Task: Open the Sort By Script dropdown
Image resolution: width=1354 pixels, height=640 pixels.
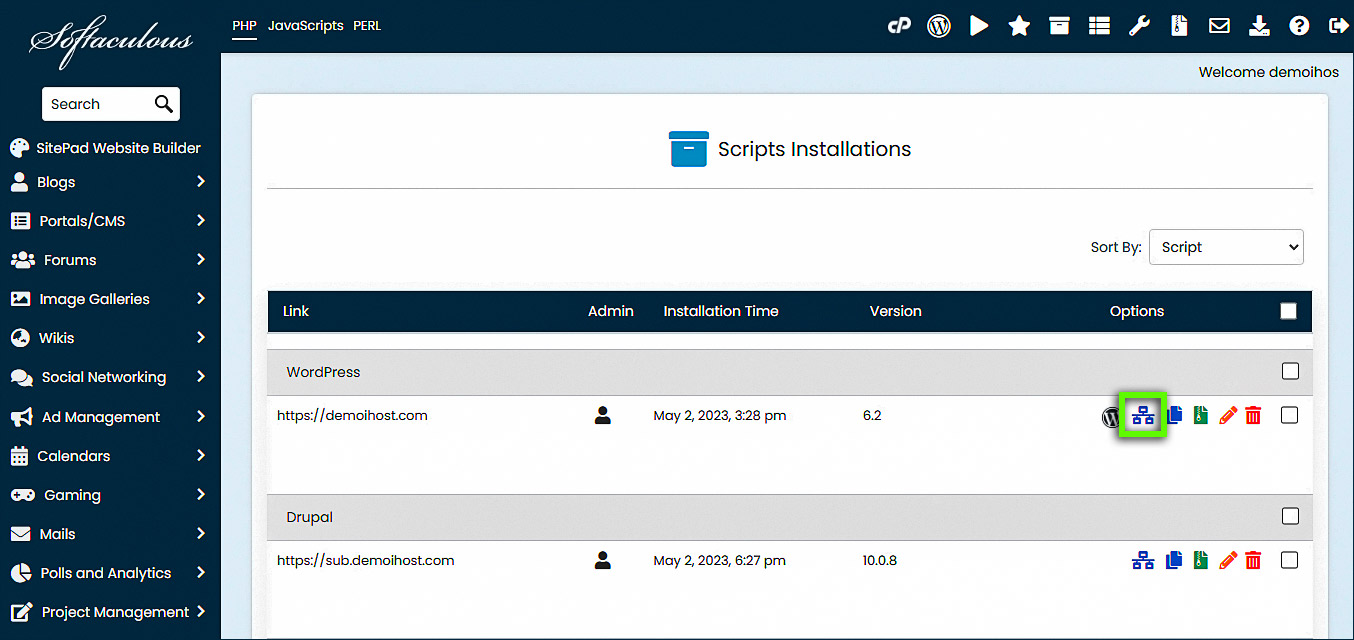Action: 1226,246
